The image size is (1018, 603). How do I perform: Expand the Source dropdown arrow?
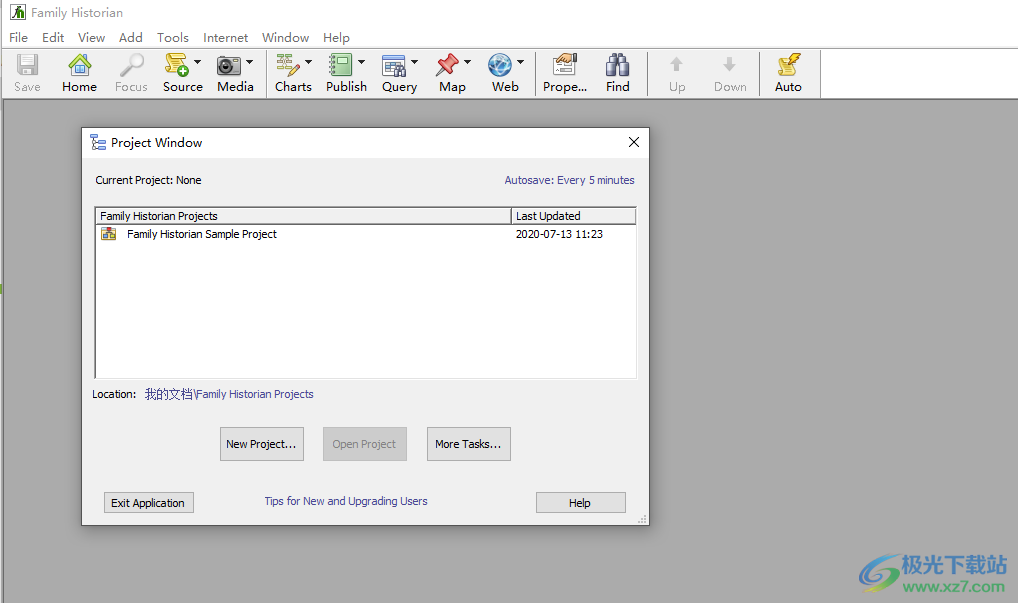point(197,62)
